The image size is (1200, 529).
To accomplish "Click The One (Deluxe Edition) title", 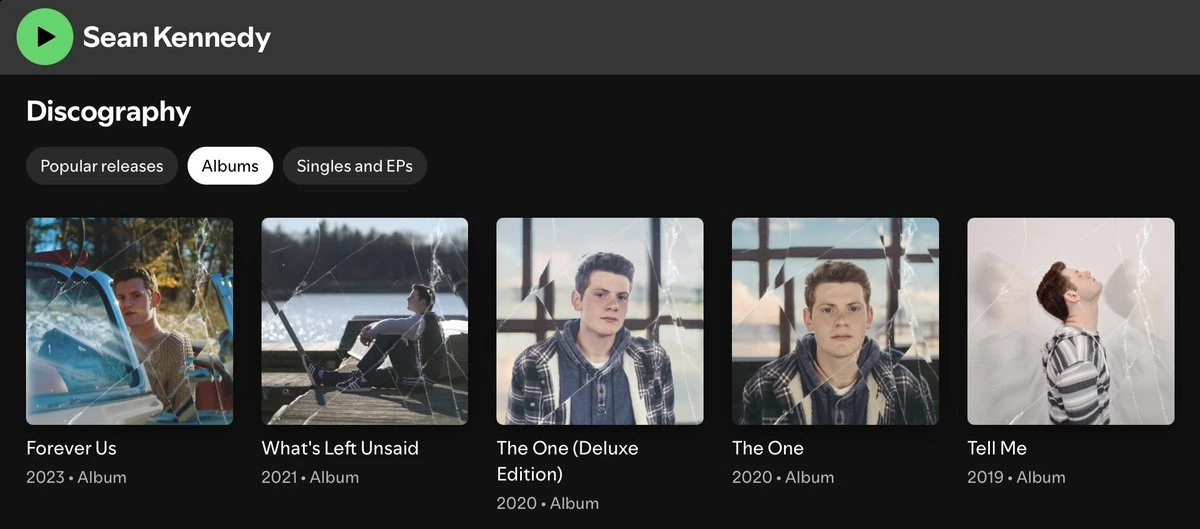I will pos(567,461).
